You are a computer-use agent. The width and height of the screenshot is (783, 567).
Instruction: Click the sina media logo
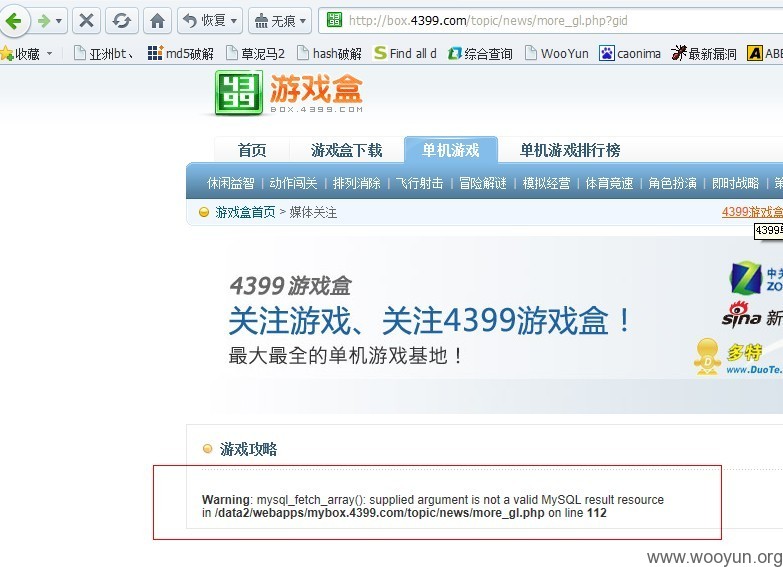752,315
